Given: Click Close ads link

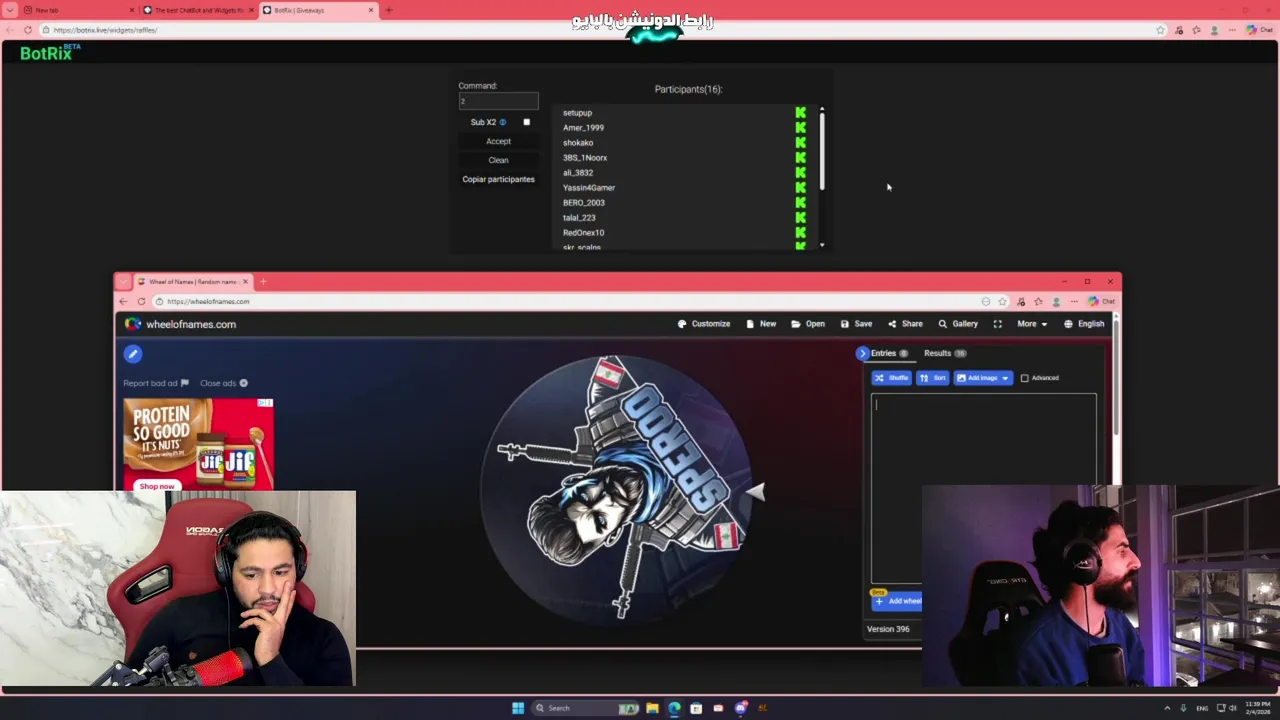Looking at the screenshot, I should click(x=224, y=383).
